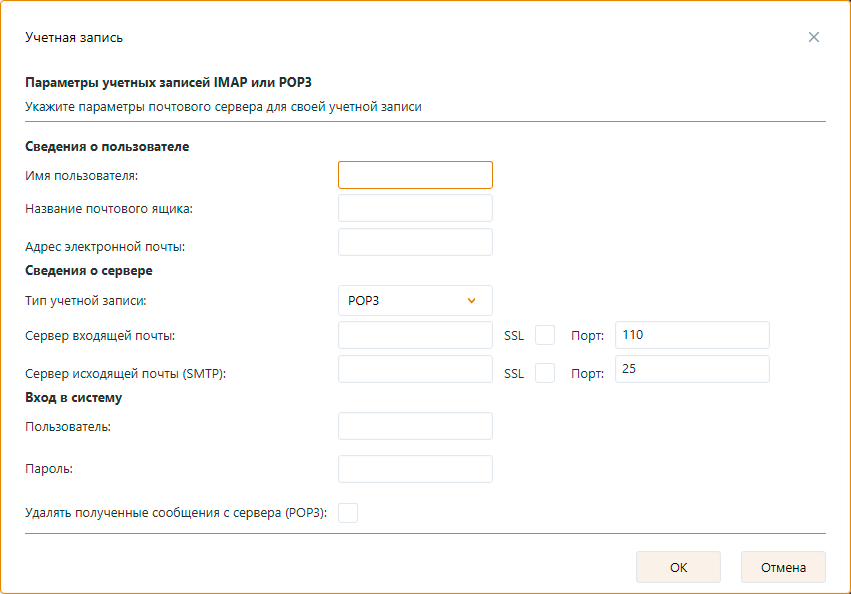The width and height of the screenshot is (851, 594).
Task: Expand the POP3 account type combo box
Action: tap(415, 300)
